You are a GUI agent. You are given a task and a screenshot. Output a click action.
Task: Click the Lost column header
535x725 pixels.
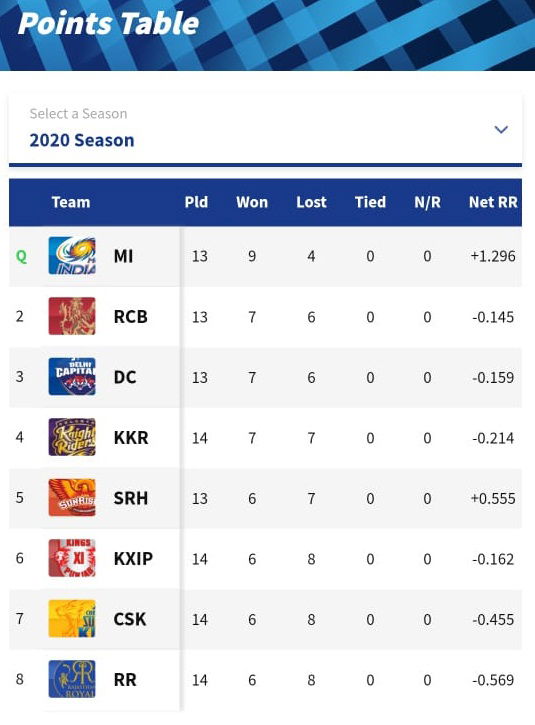pyautogui.click(x=311, y=202)
